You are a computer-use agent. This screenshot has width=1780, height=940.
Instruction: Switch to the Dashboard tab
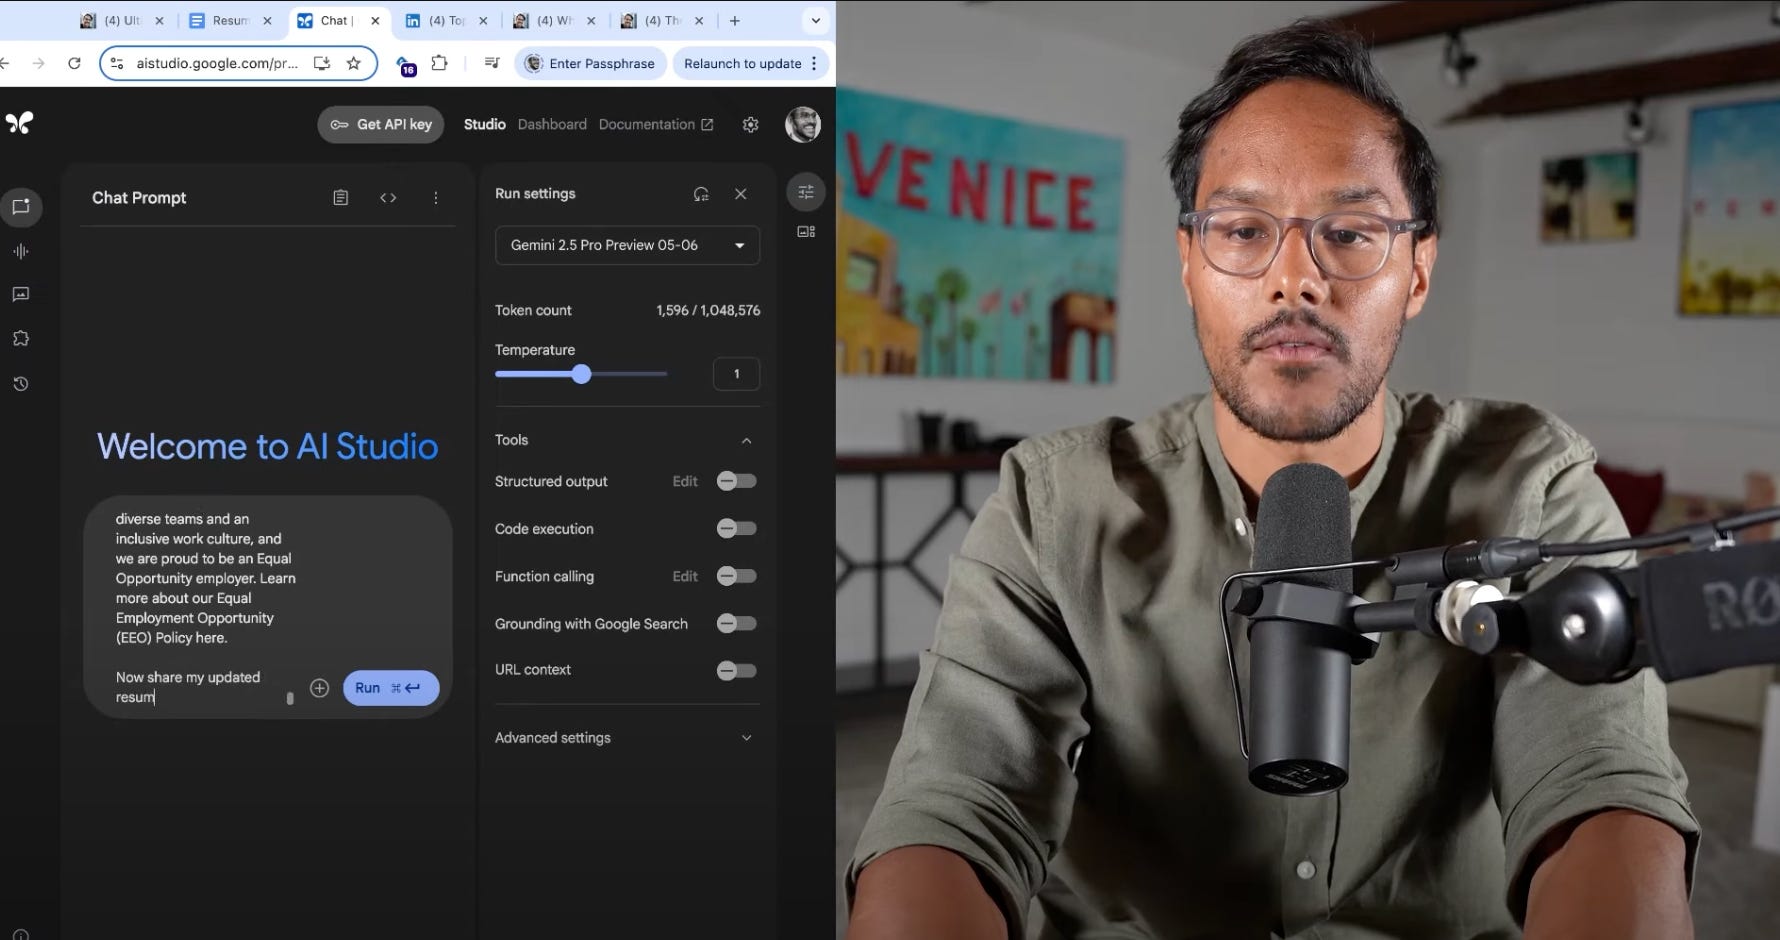click(x=552, y=124)
